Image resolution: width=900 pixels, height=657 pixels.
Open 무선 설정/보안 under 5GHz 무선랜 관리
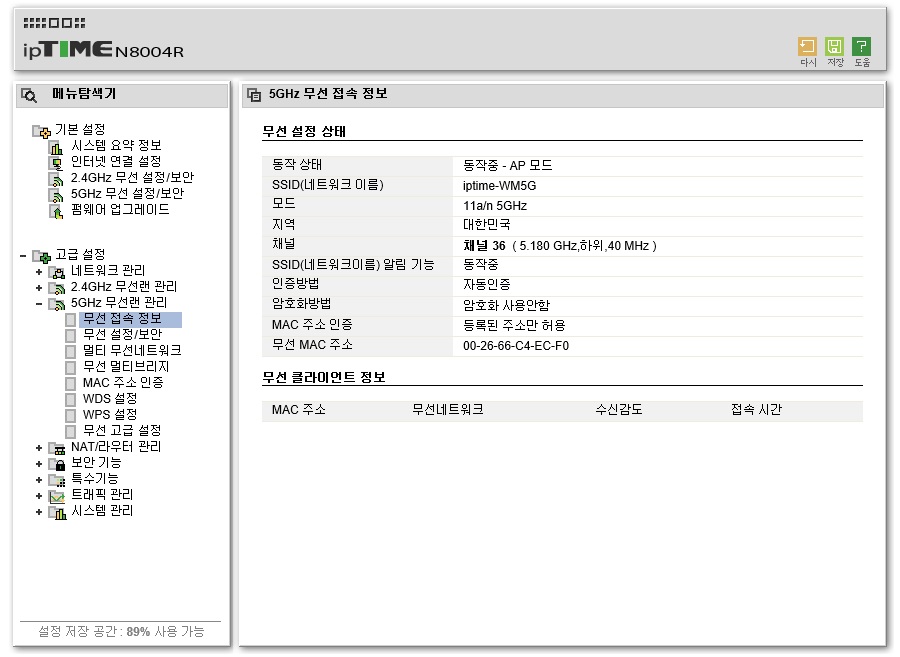122,335
